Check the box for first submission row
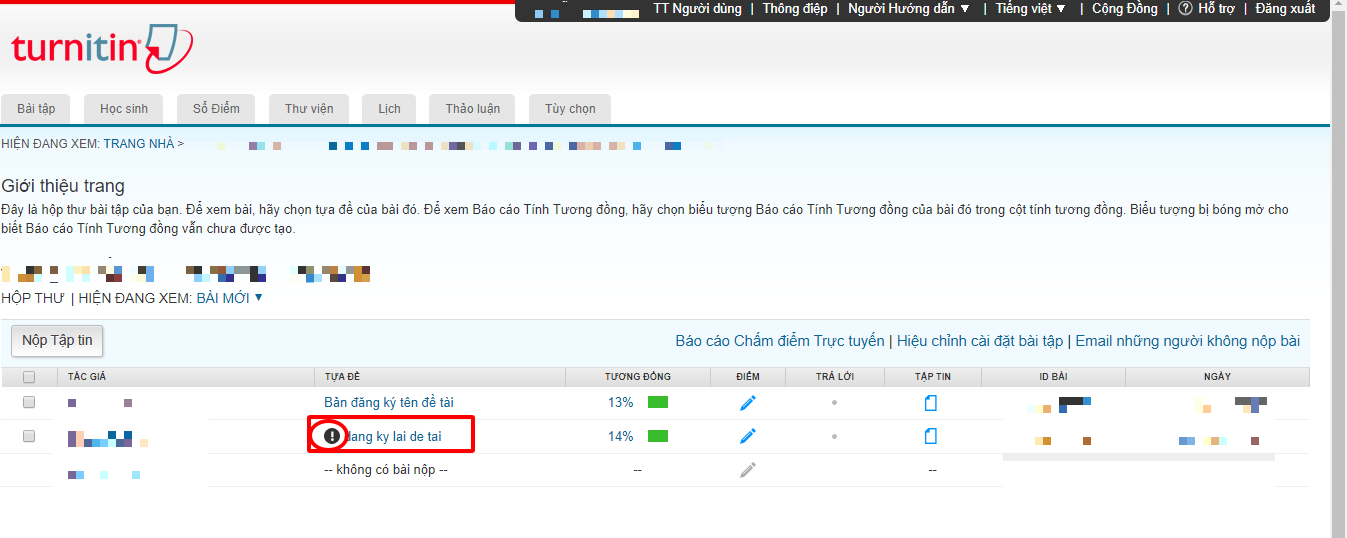The width and height of the screenshot is (1347, 538). click(x=29, y=402)
